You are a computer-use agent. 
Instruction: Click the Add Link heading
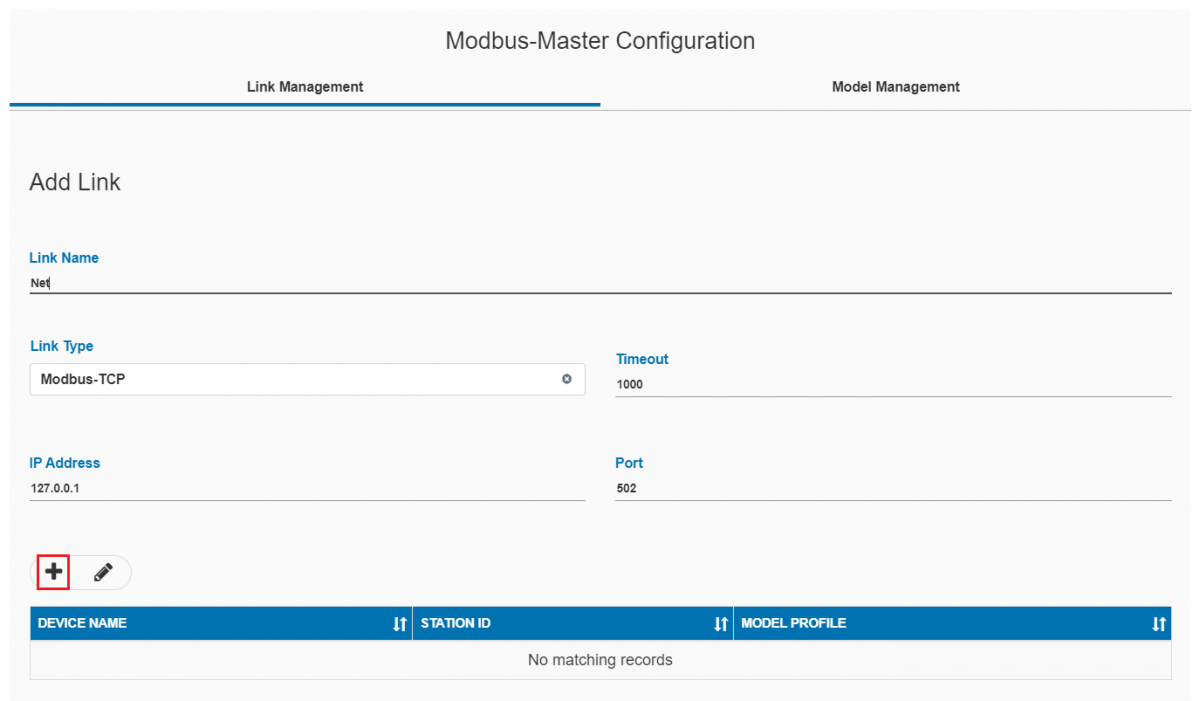coord(74,182)
